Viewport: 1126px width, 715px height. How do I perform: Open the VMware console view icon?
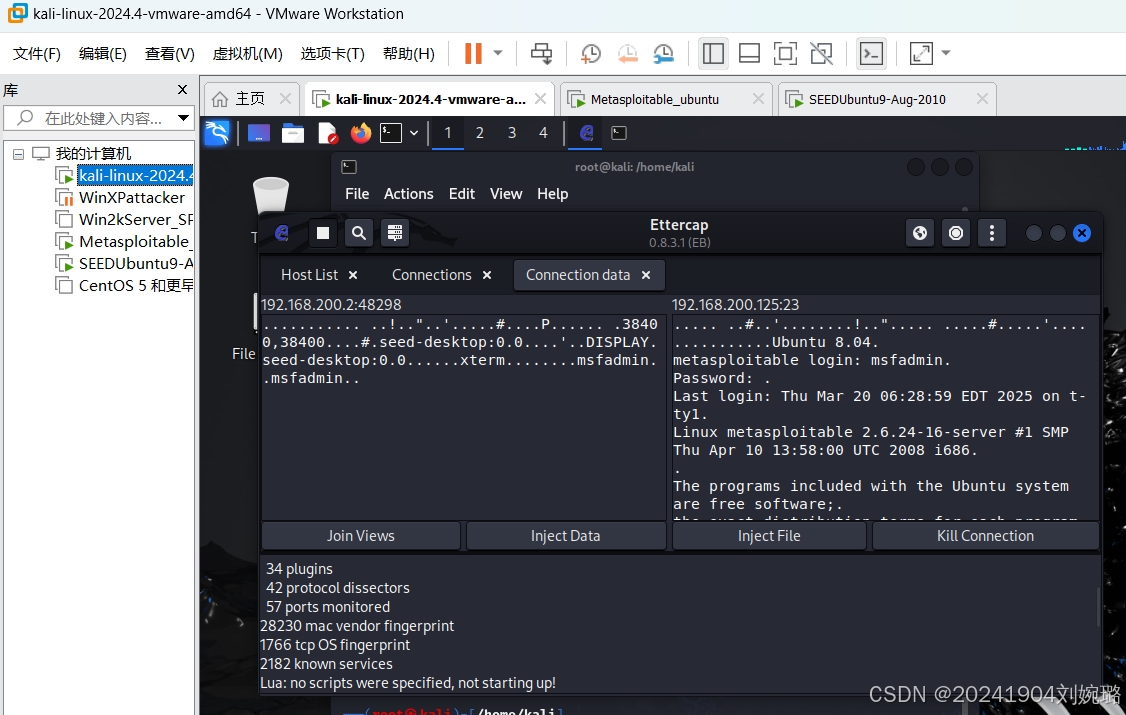point(871,53)
